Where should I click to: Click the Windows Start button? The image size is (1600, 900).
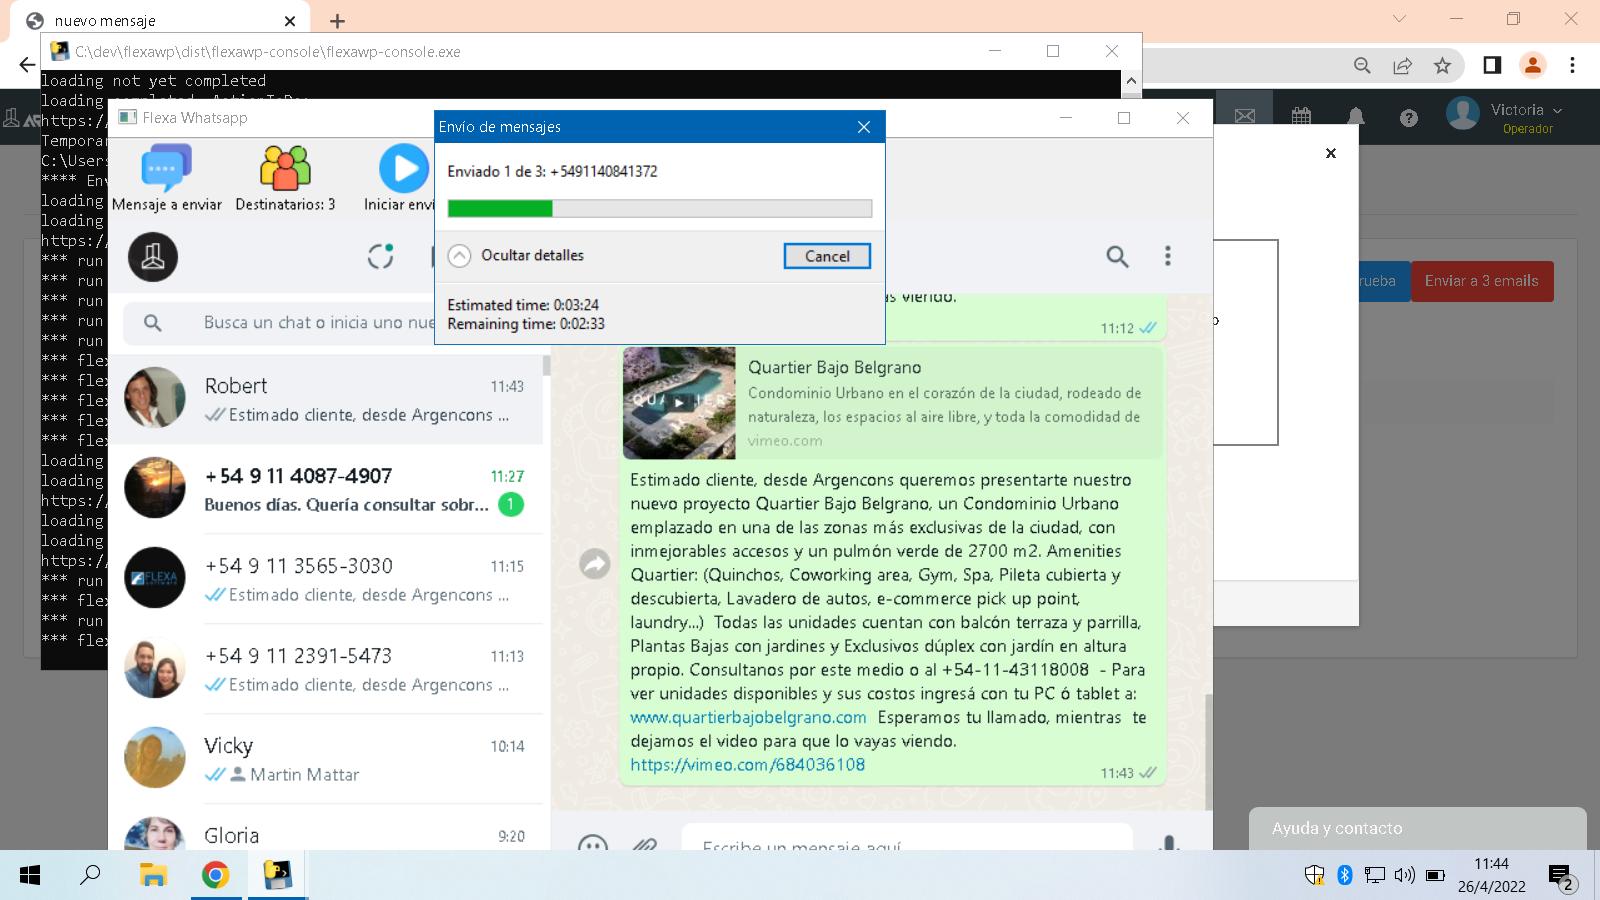(30, 876)
